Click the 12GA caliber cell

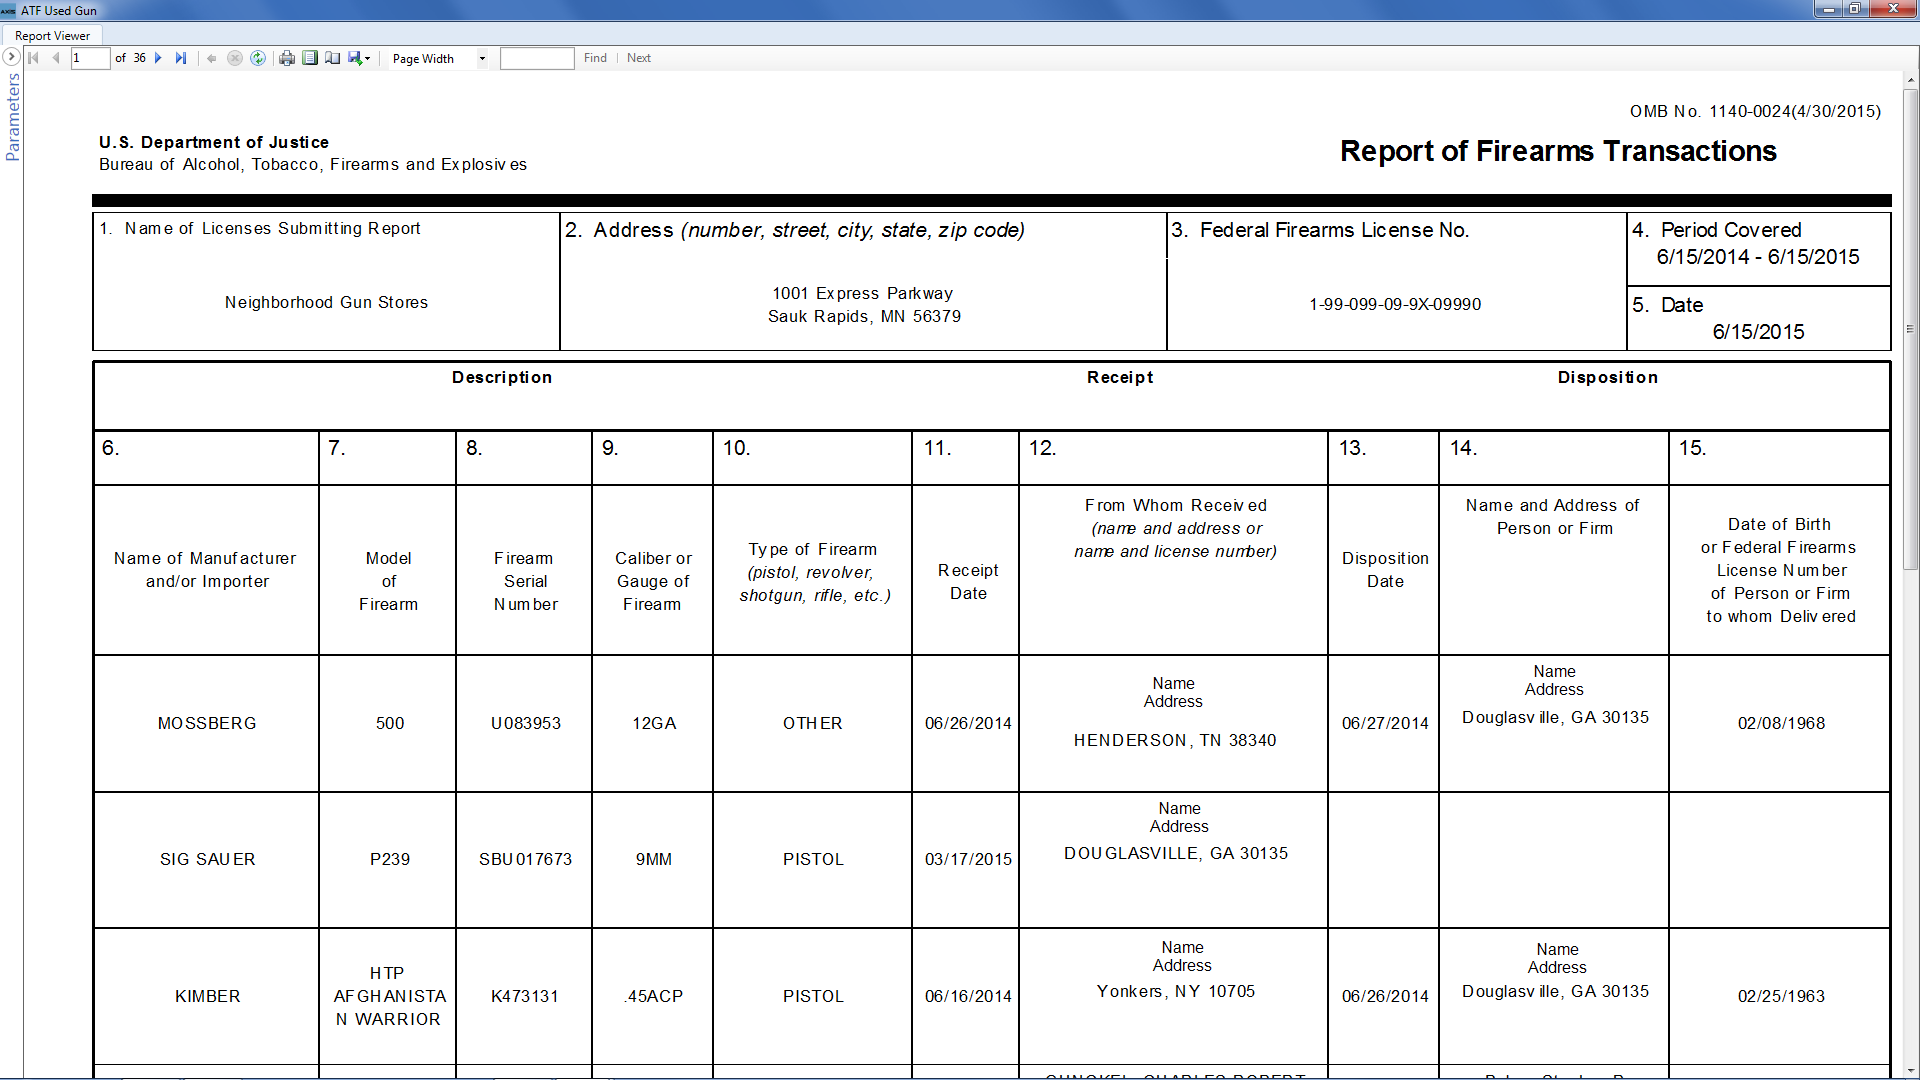(x=654, y=723)
